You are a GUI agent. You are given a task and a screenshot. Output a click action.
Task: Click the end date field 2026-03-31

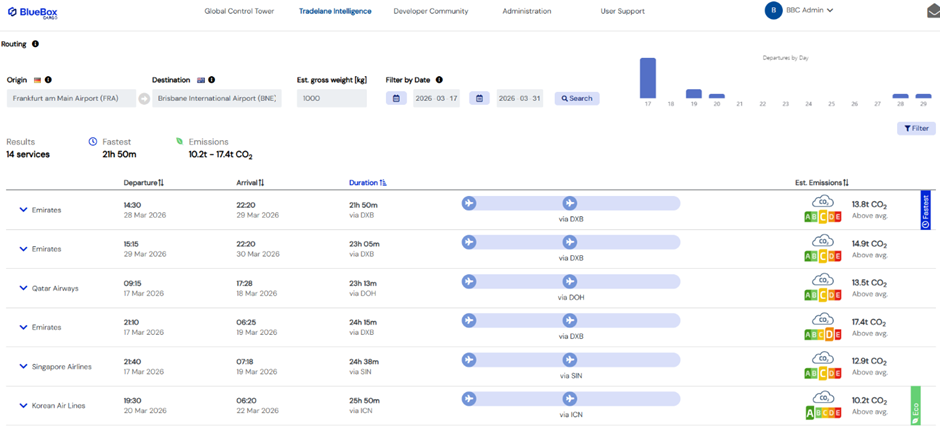coord(520,98)
